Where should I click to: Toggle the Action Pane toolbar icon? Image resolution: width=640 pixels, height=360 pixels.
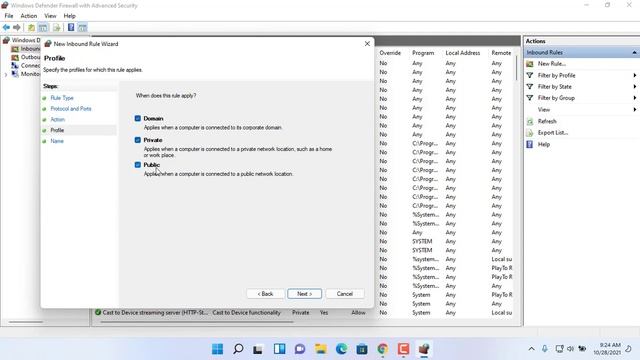tap(82, 27)
